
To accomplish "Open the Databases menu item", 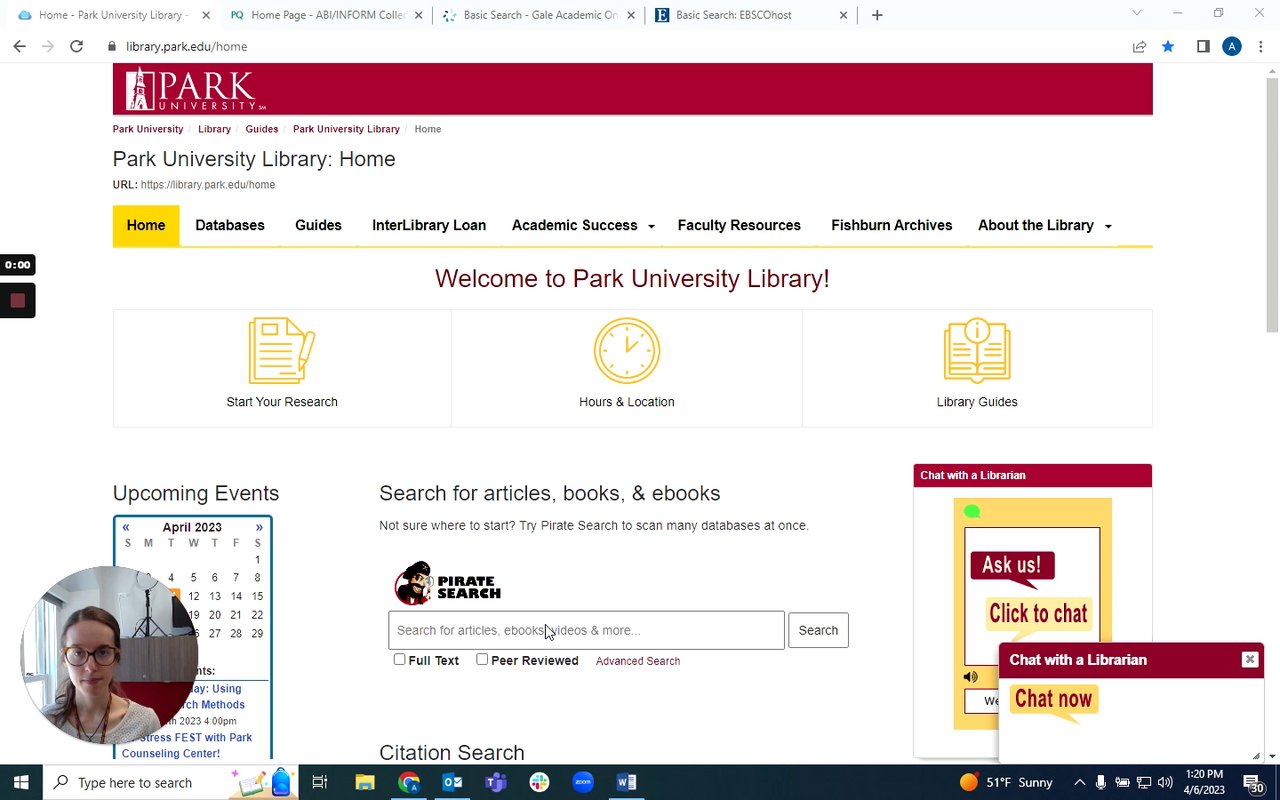I will pos(230,225).
